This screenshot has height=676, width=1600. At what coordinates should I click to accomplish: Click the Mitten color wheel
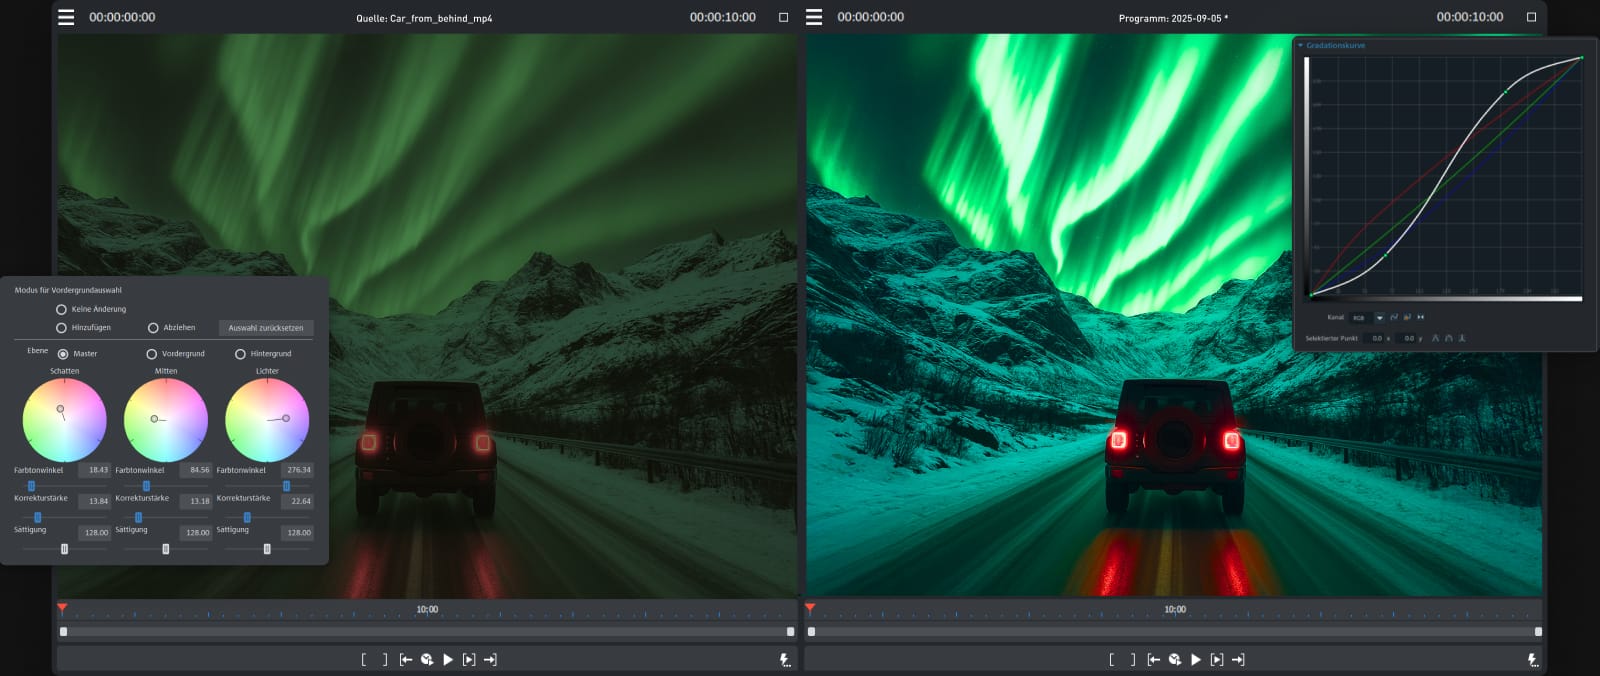166,420
